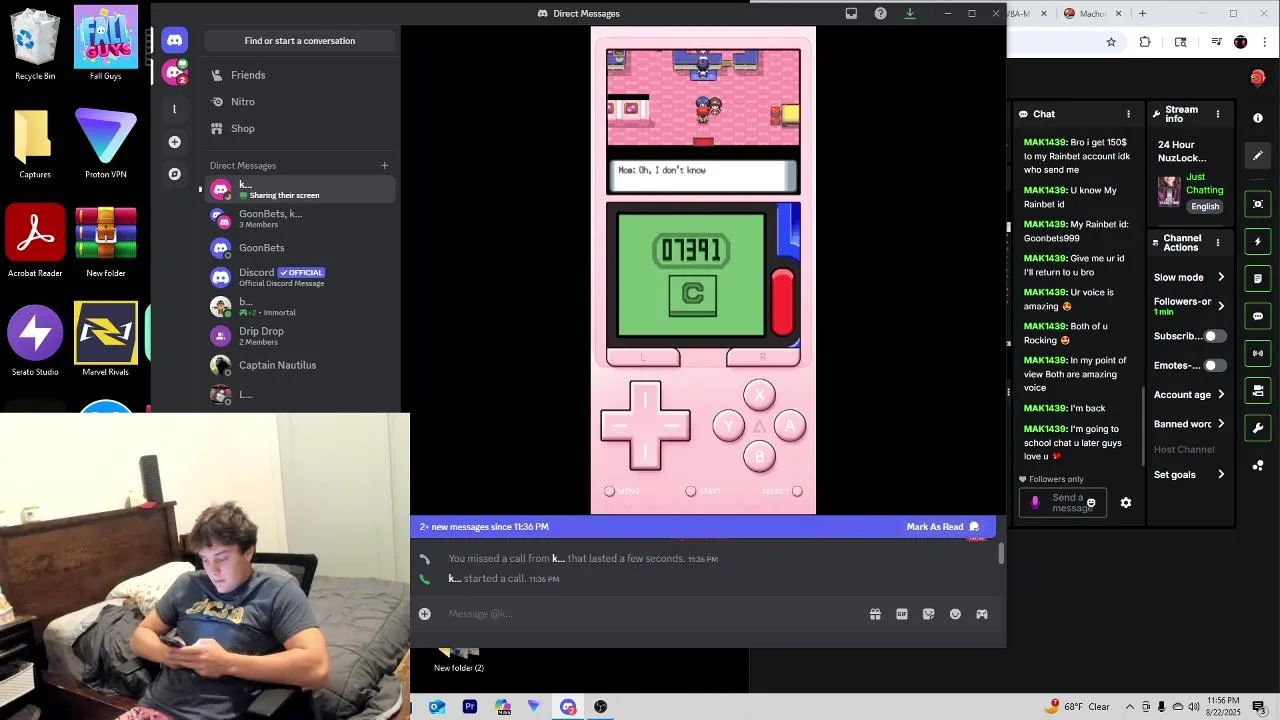This screenshot has width=1280, height=720.
Task: Open Captain Nautilus direct message
Action: [300, 365]
